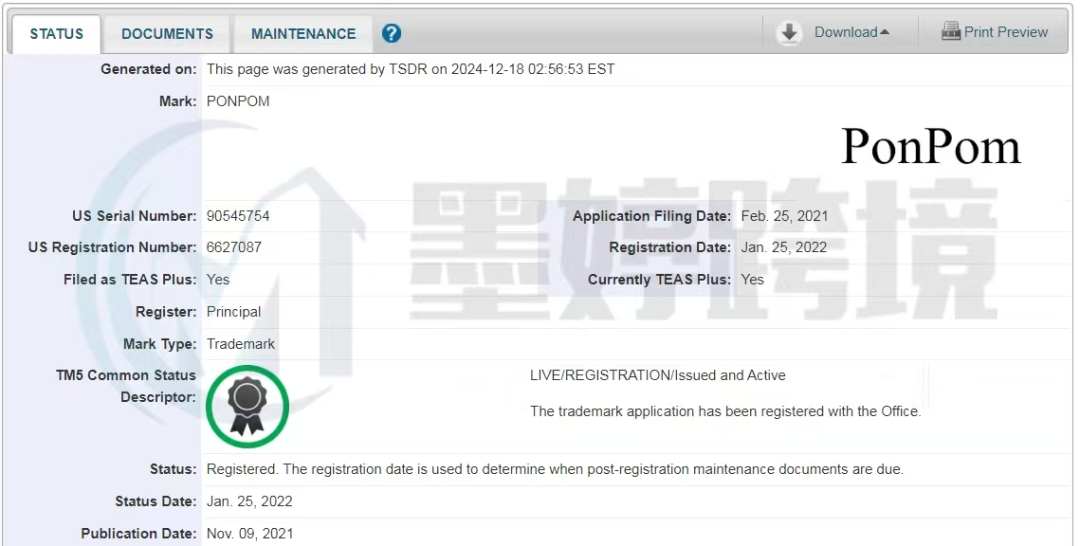This screenshot has height=546, width=1080.
Task: Click the Currently TEAS Plus Yes value
Action: tap(752, 280)
